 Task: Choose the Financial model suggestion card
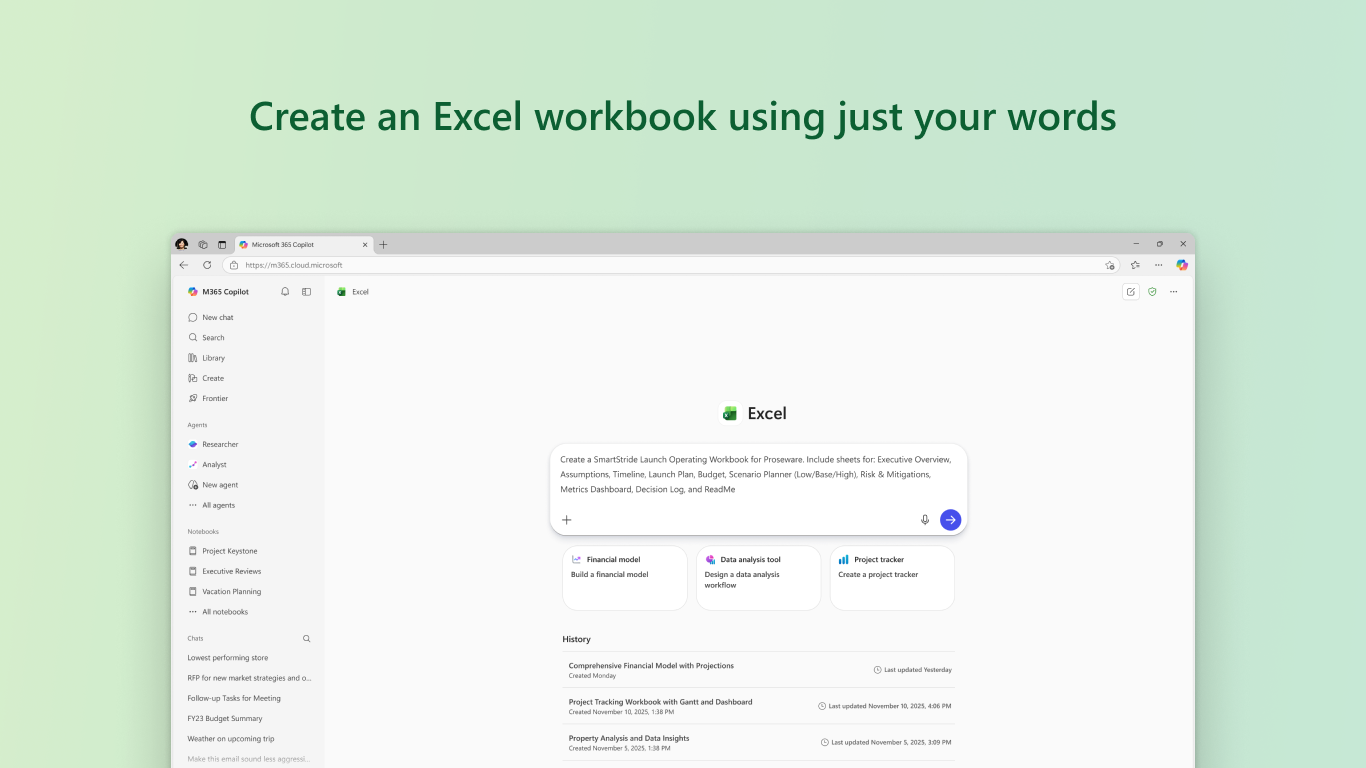tap(625, 577)
